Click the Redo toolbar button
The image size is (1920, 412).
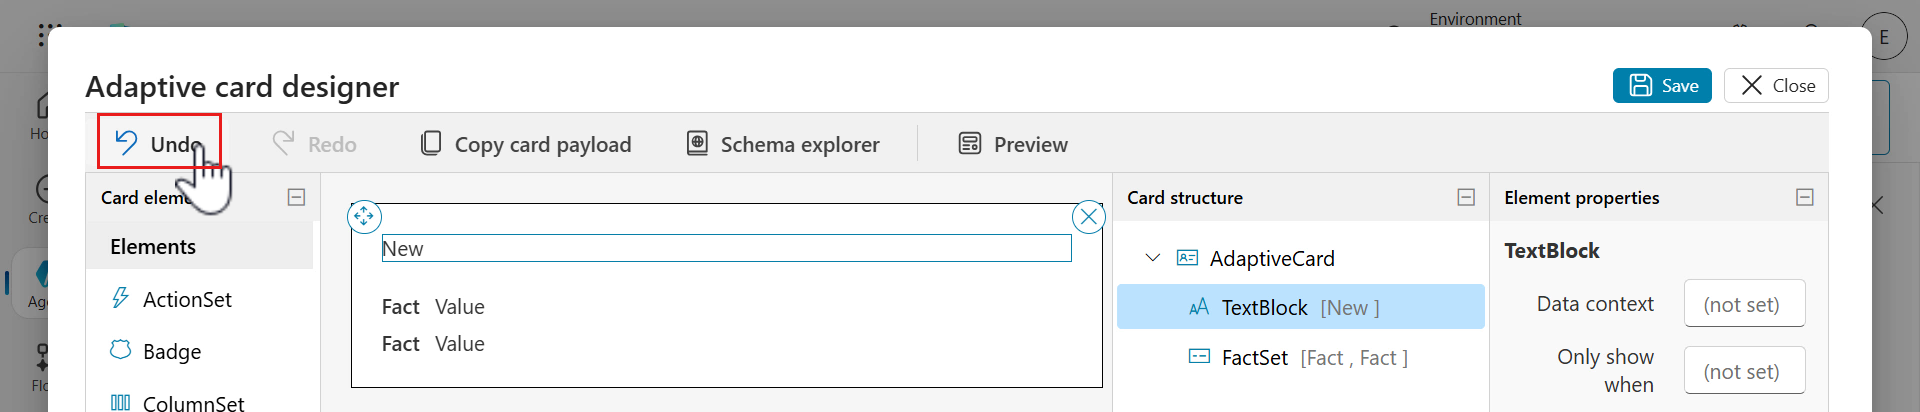pos(314,144)
